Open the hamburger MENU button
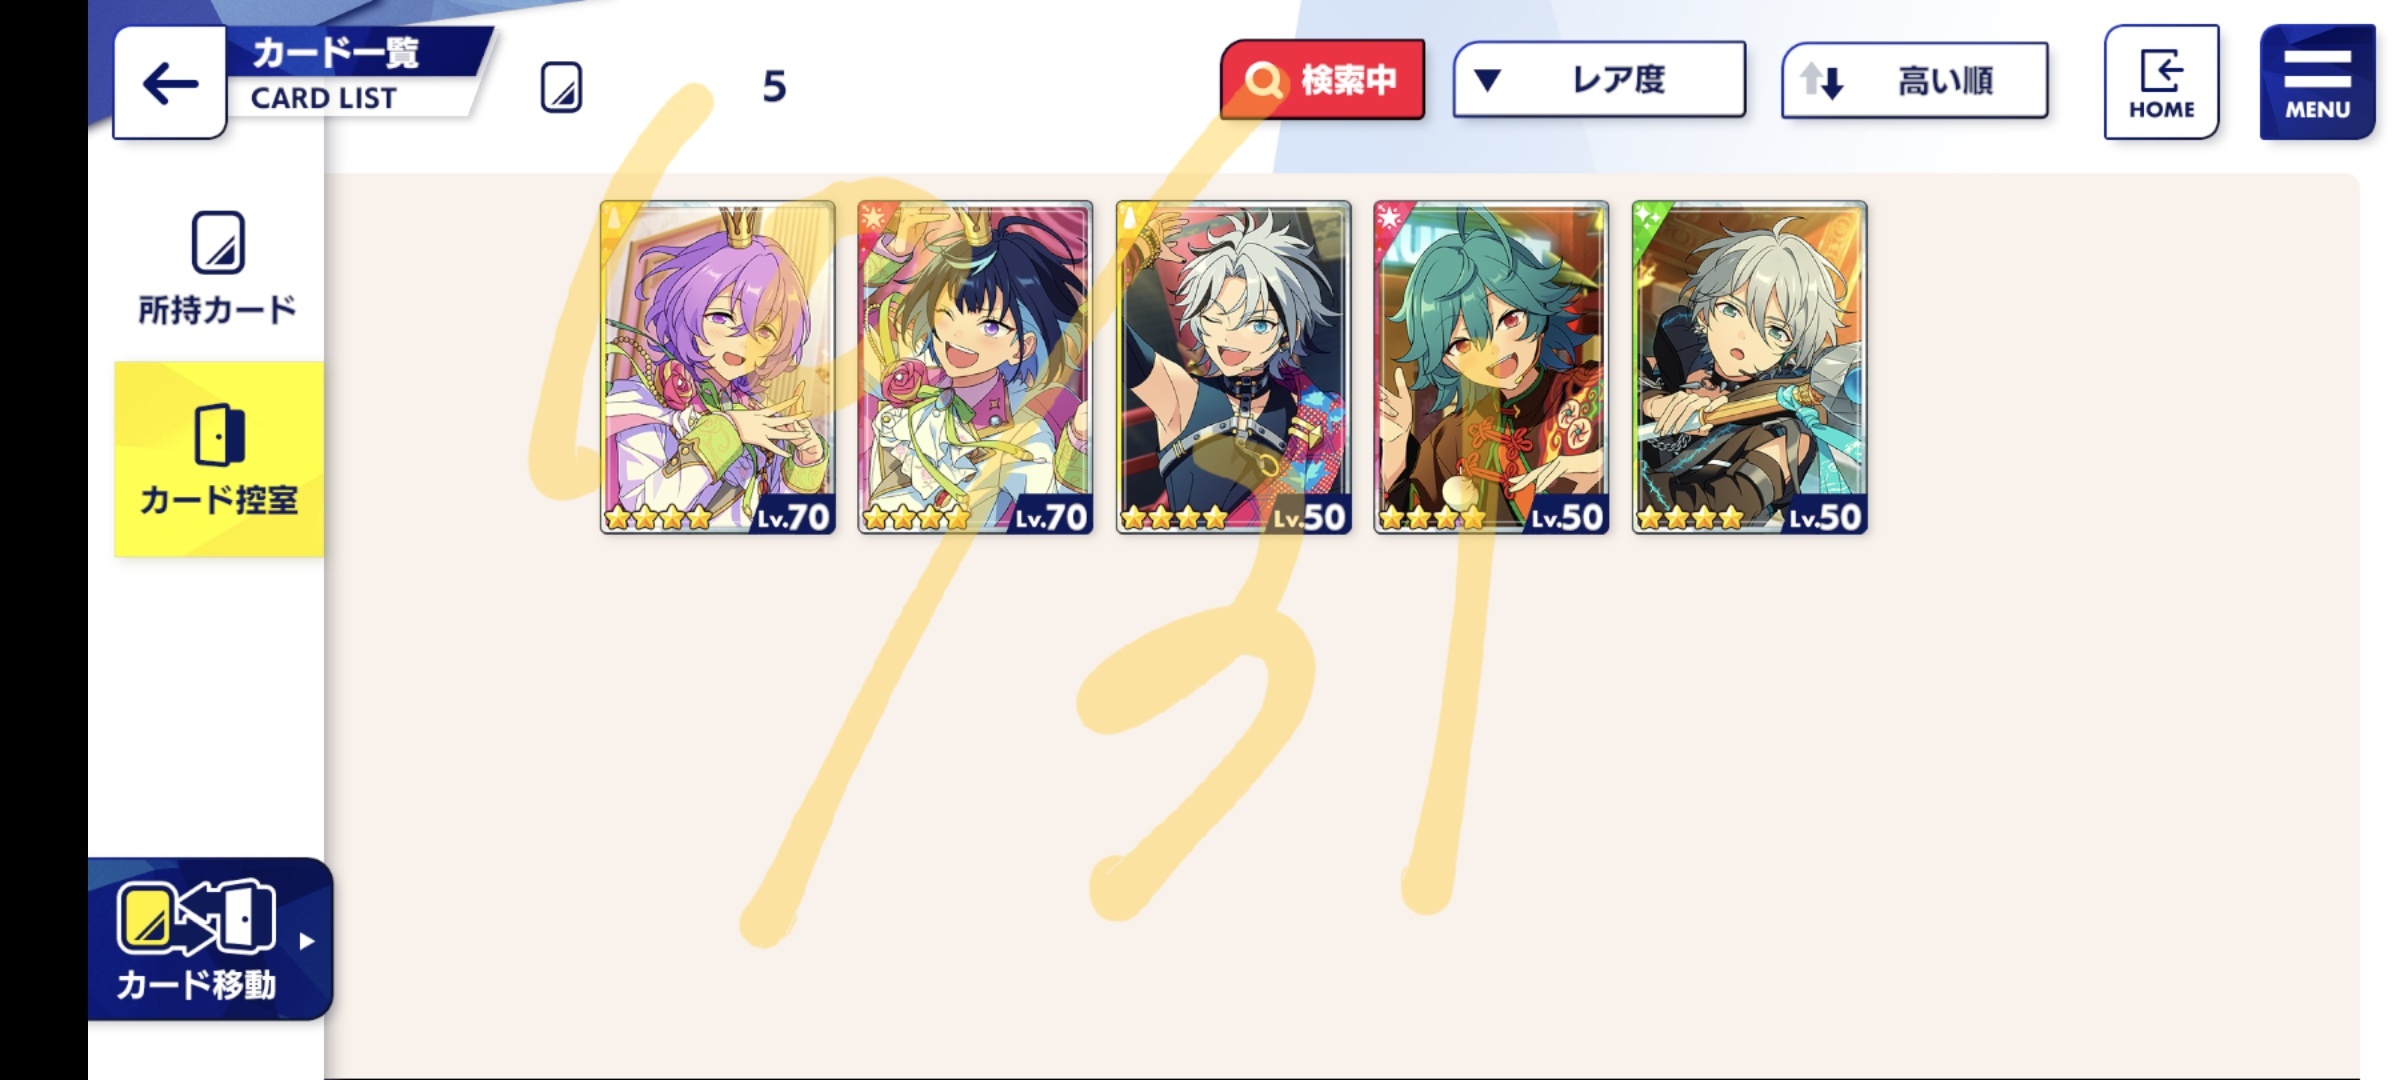2400x1080 pixels. click(2317, 82)
